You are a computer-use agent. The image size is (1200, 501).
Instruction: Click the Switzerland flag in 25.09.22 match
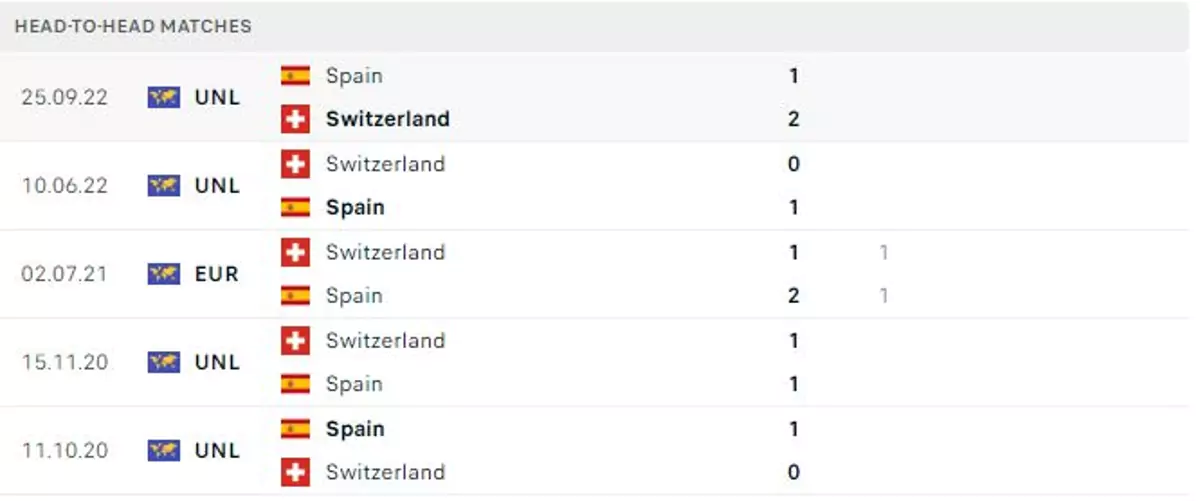[x=295, y=119]
